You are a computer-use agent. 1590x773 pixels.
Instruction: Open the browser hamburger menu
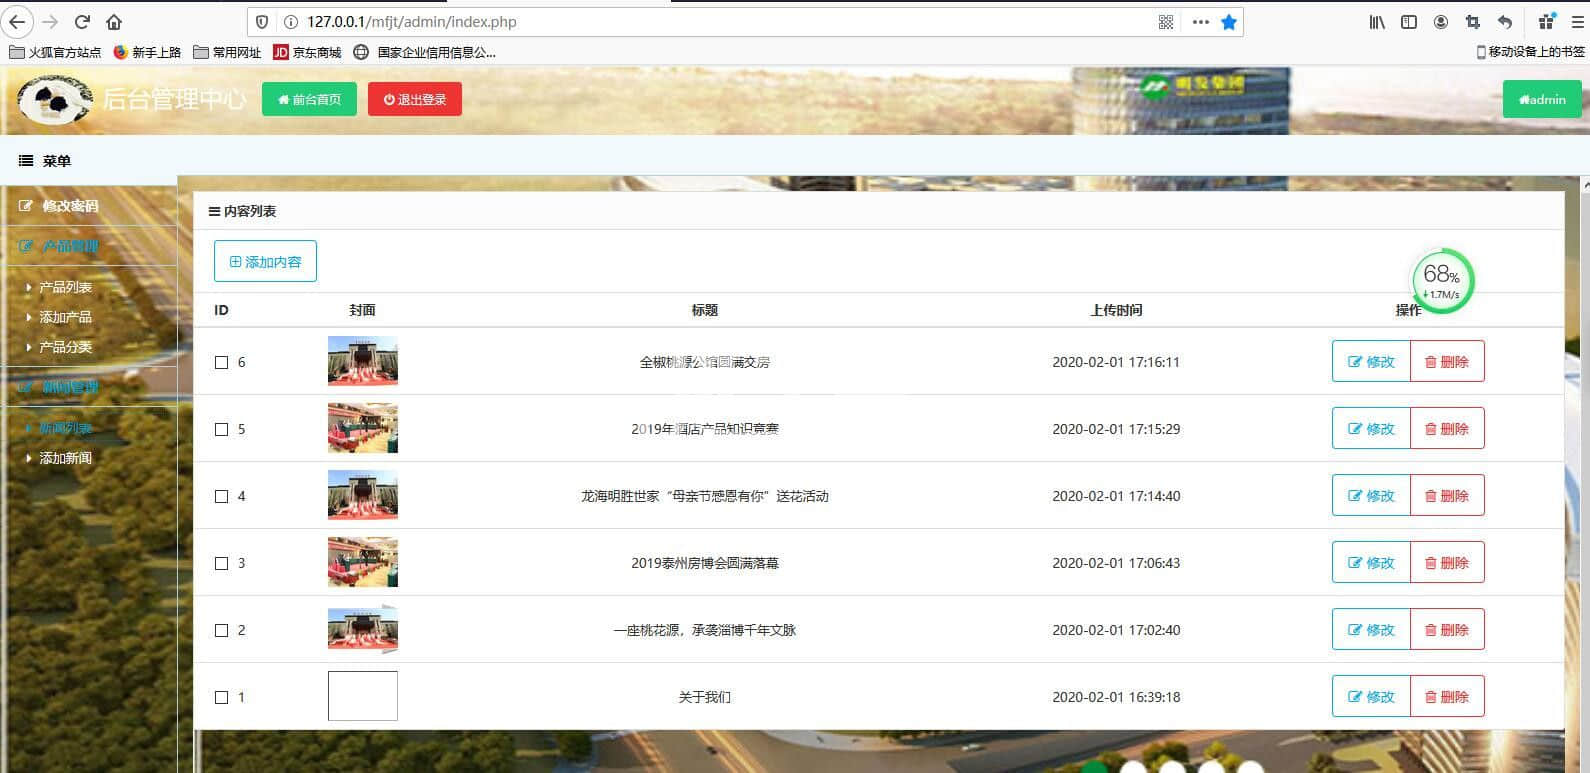pos(1577,22)
